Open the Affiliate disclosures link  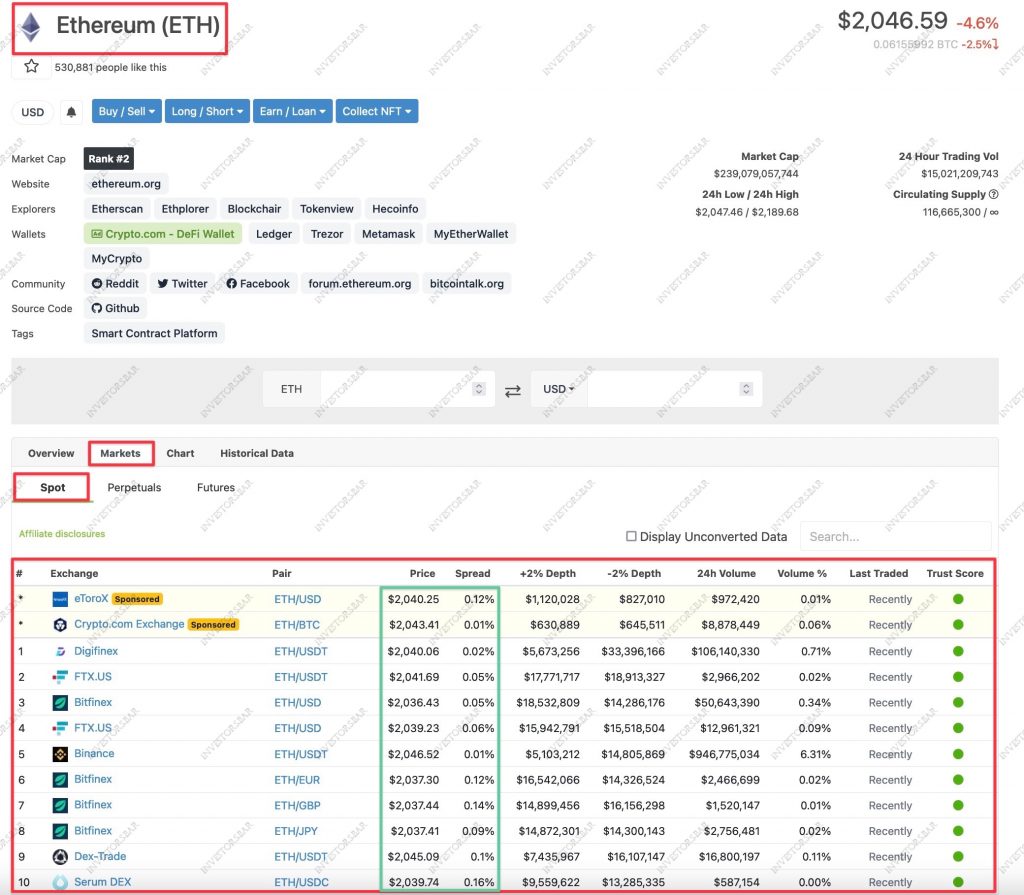[62, 534]
